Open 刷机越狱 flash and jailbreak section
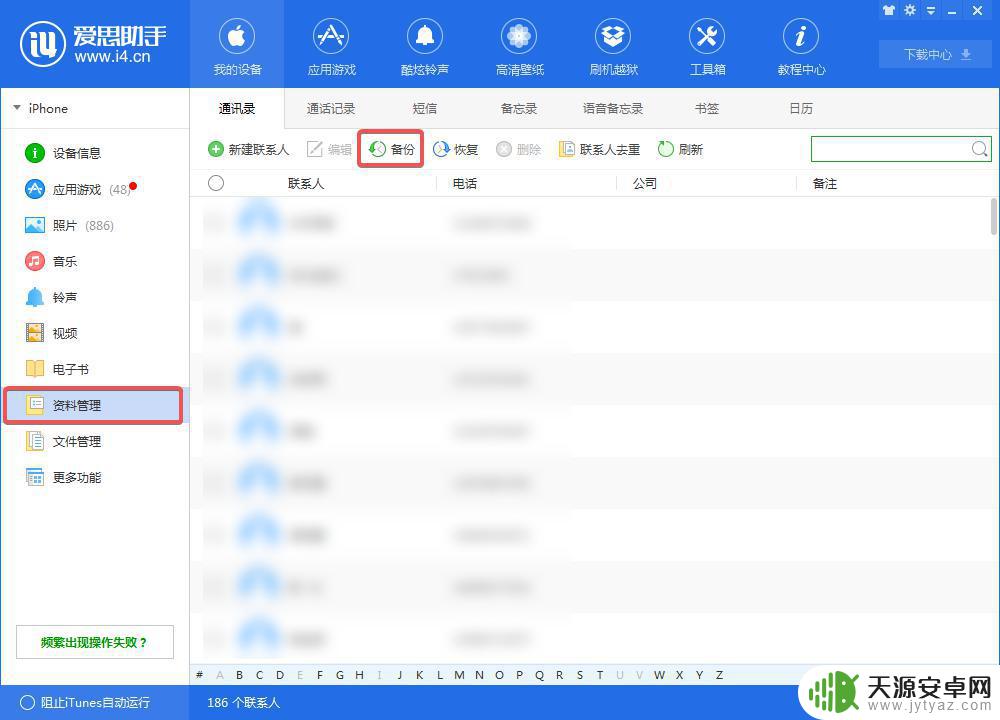The height and width of the screenshot is (720, 1000). click(x=613, y=45)
